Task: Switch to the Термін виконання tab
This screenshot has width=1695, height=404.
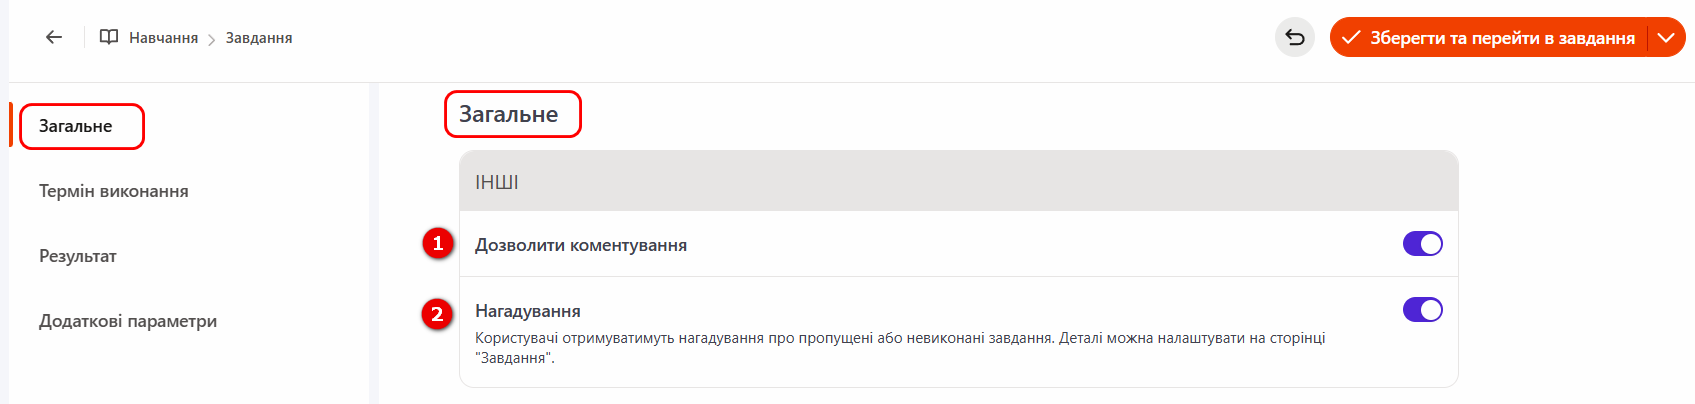Action: pos(114,191)
